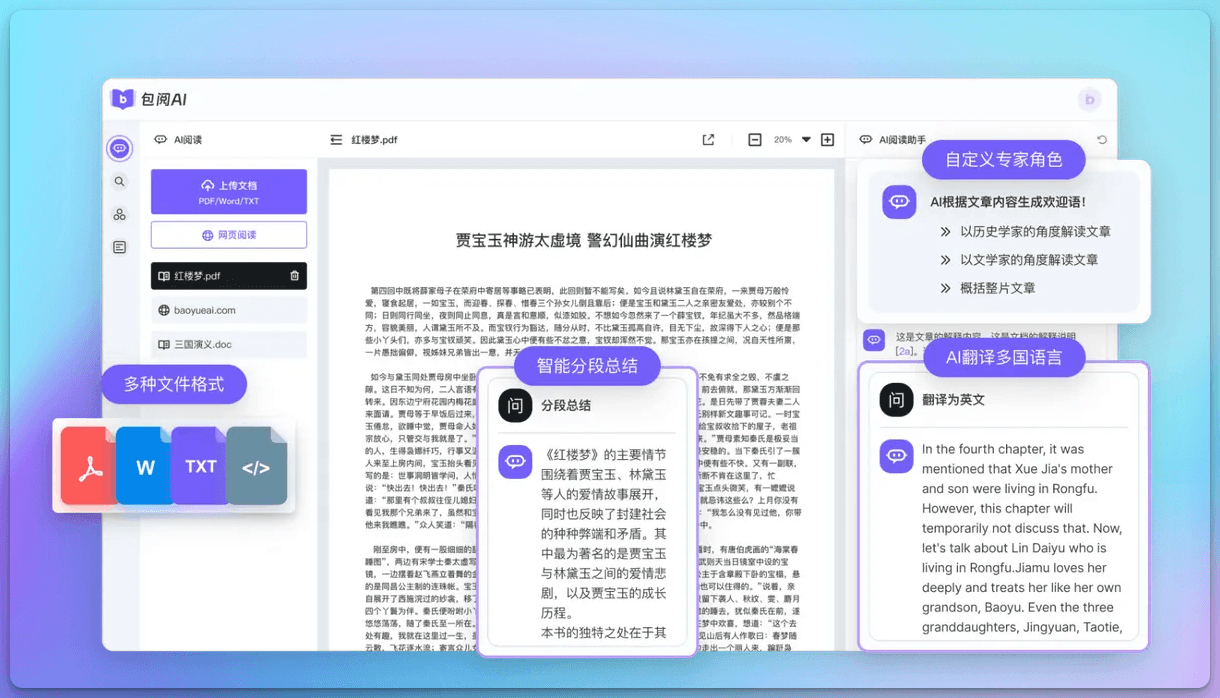Click the 20% zoom value

click(x=783, y=140)
